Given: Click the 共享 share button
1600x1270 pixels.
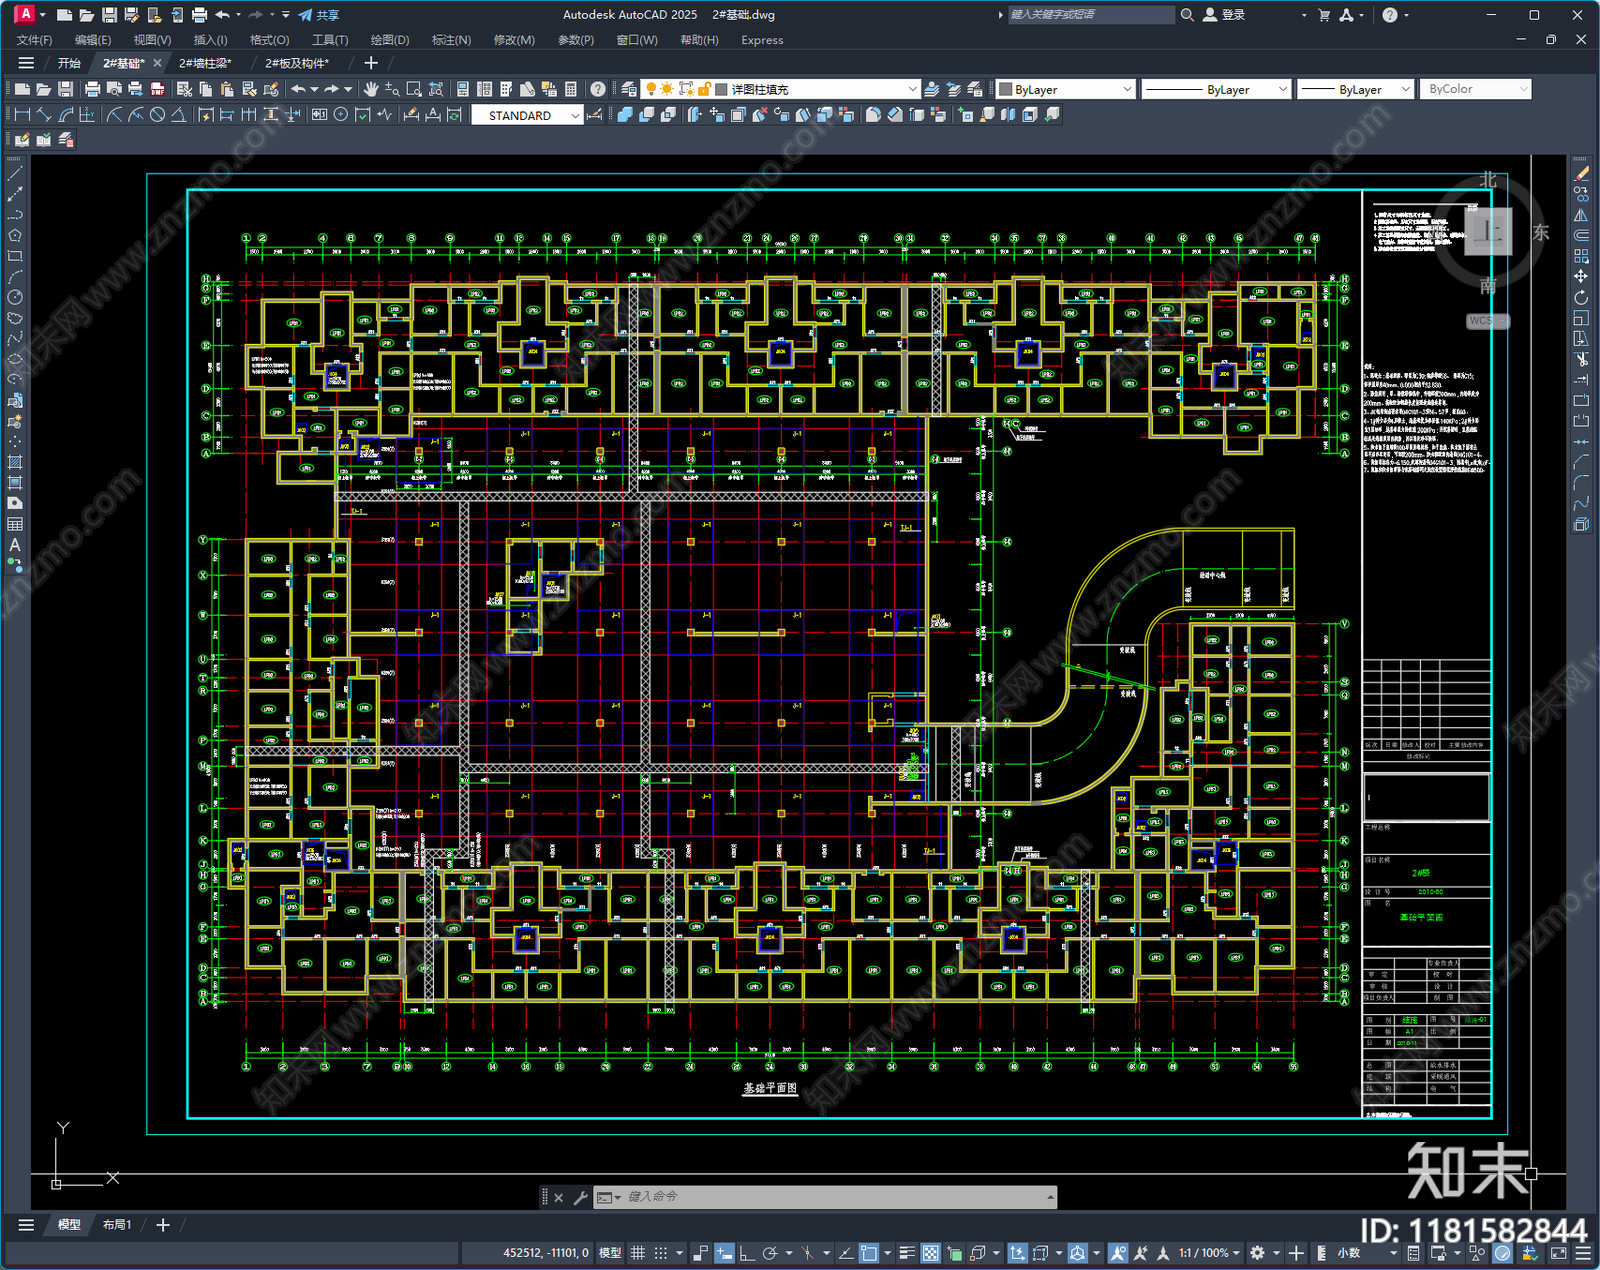Looking at the screenshot, I should pos(319,15).
